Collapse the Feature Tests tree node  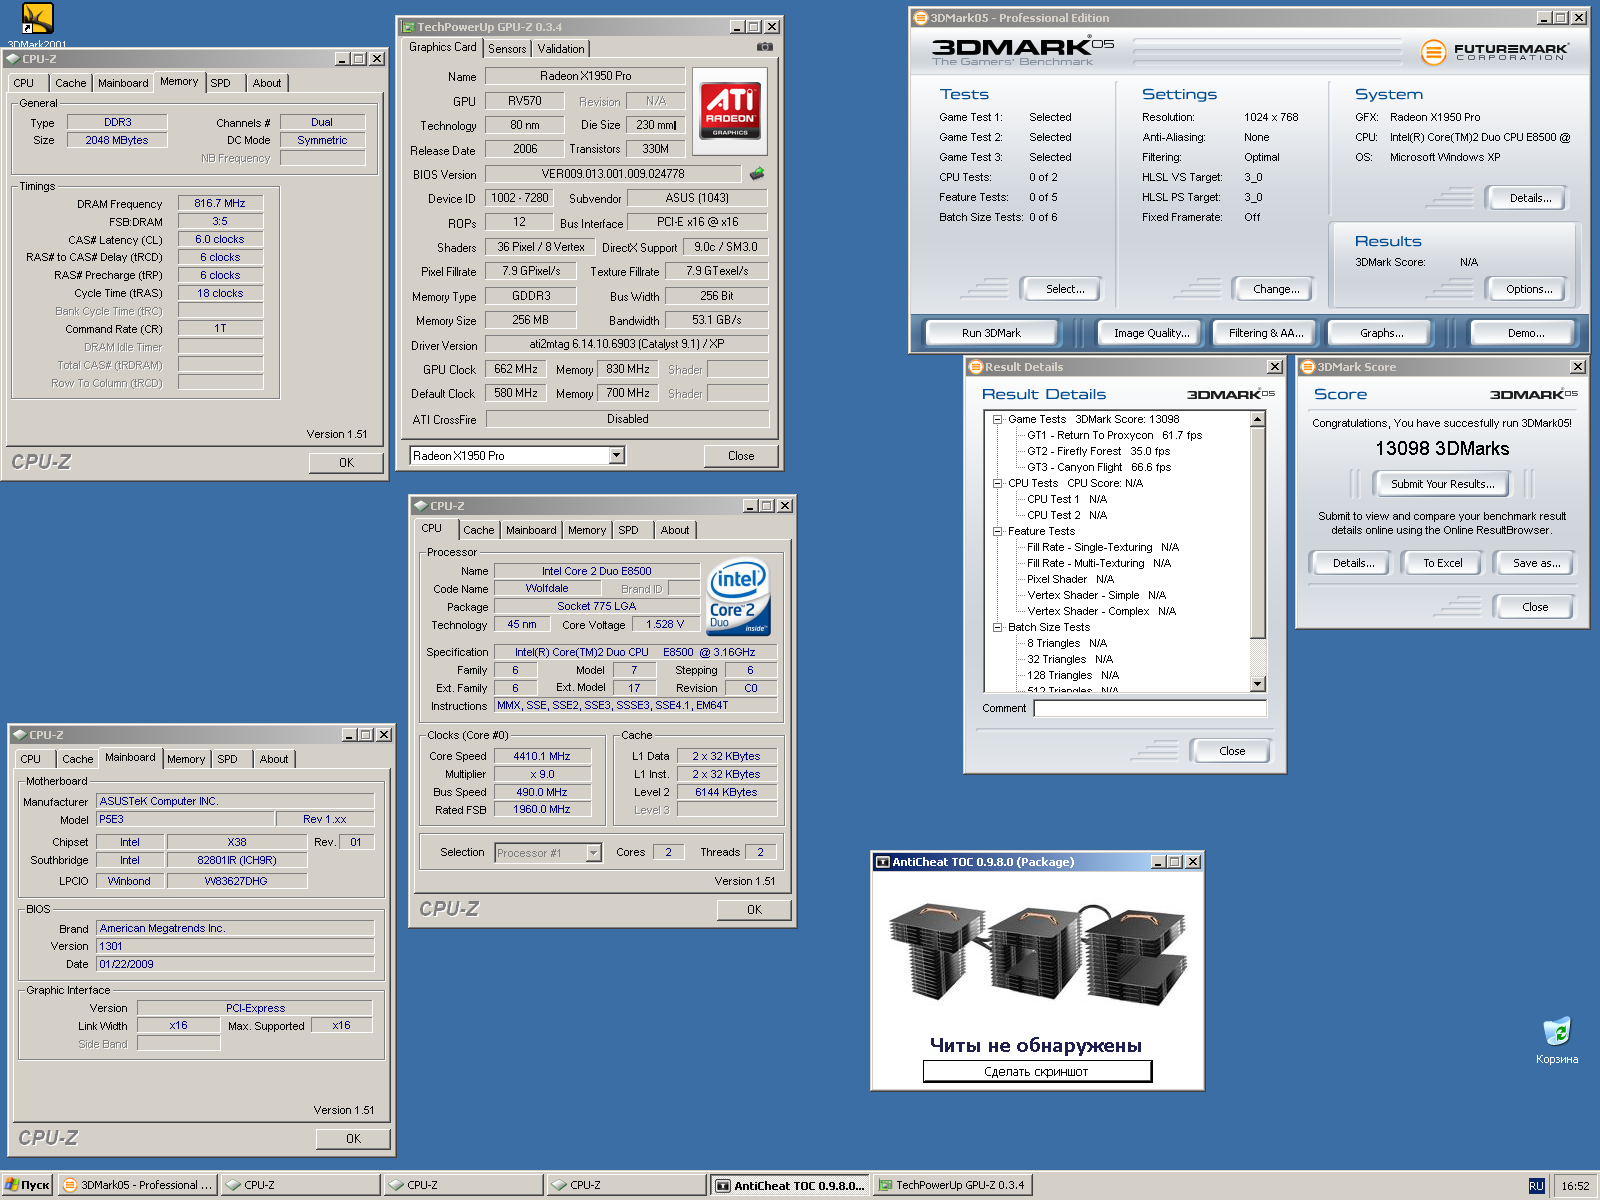997,531
